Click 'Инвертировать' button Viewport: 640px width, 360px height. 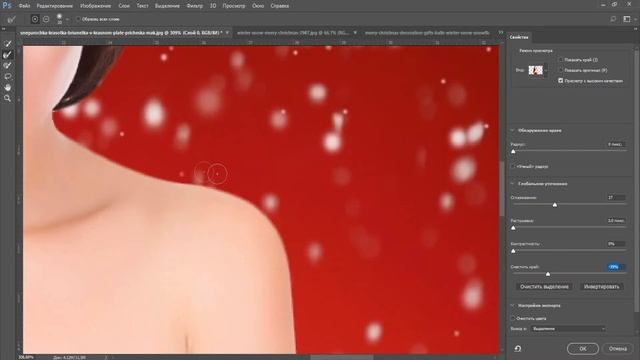point(601,287)
